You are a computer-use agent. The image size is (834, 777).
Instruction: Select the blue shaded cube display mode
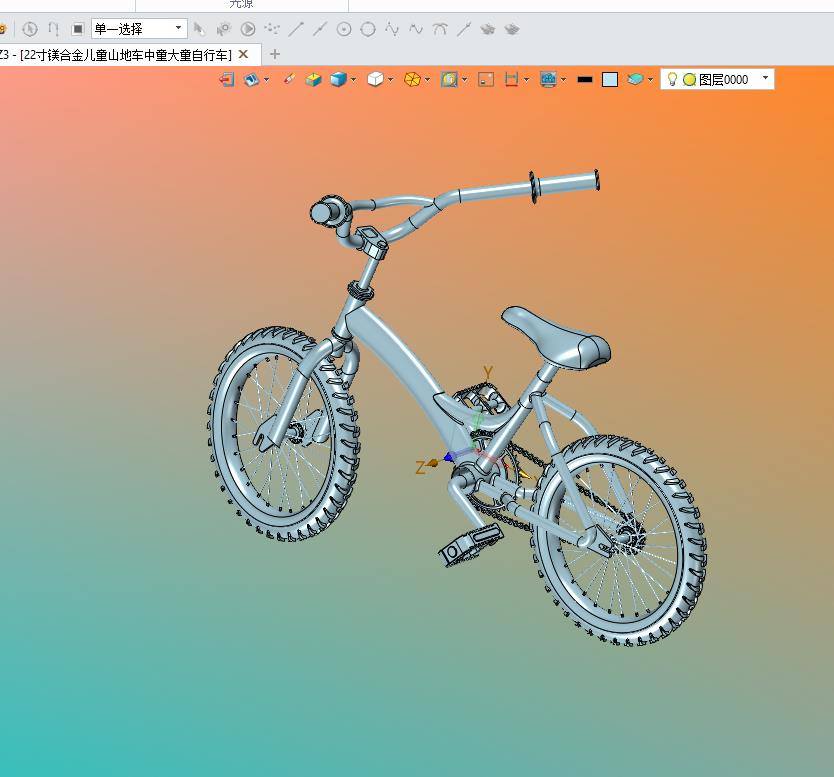pyautogui.click(x=338, y=80)
